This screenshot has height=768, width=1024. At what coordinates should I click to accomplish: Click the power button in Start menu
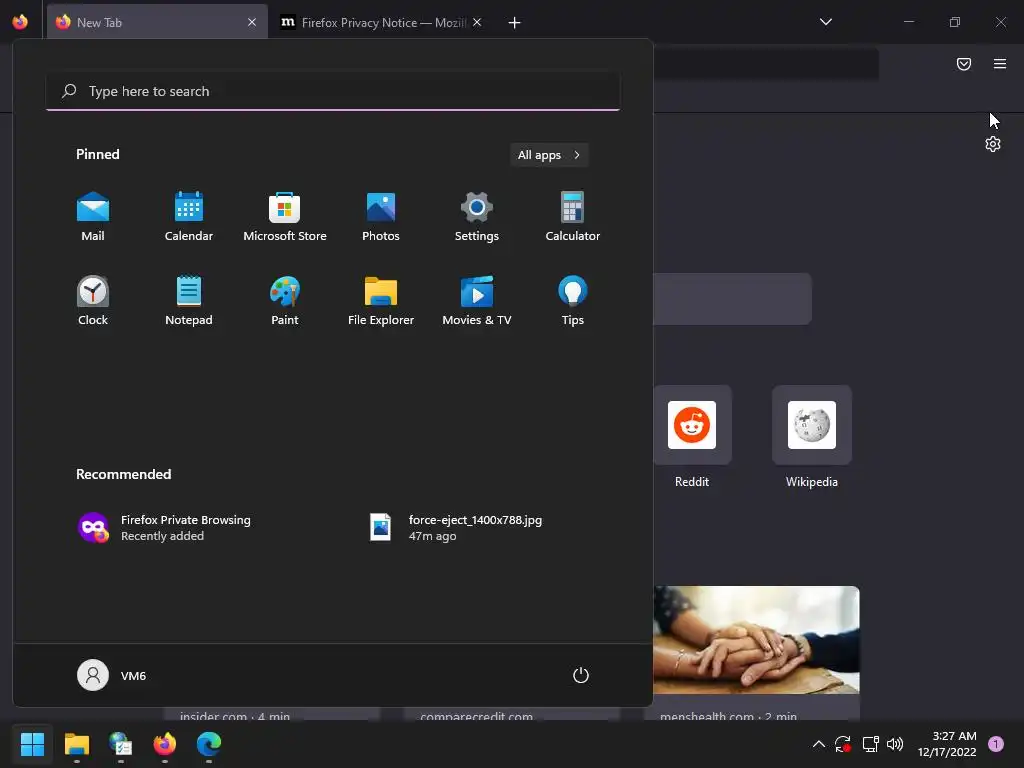tap(581, 675)
